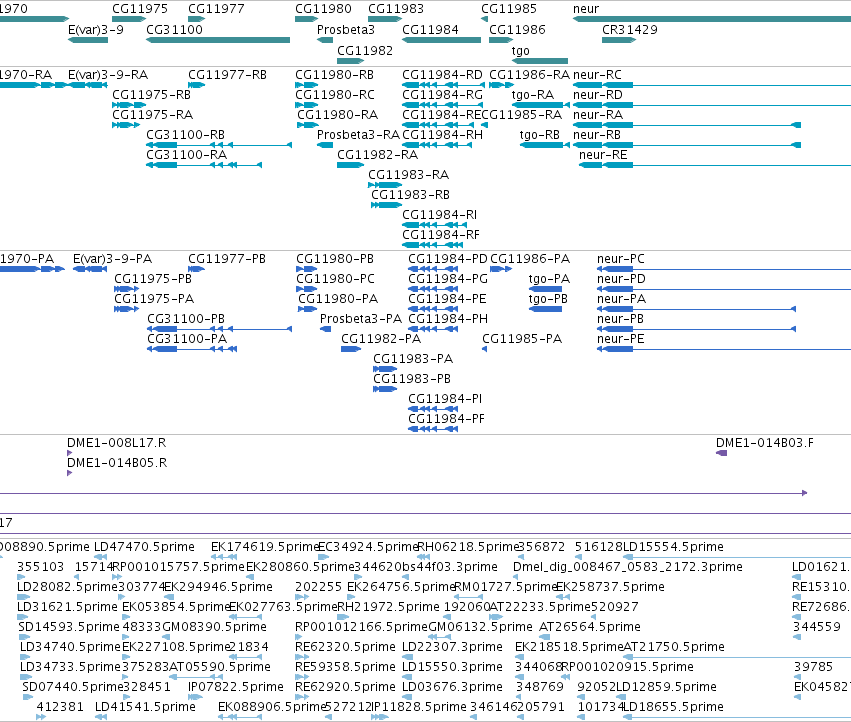851x722 pixels.
Task: Select the tgo gene bar
Action: 540,61
